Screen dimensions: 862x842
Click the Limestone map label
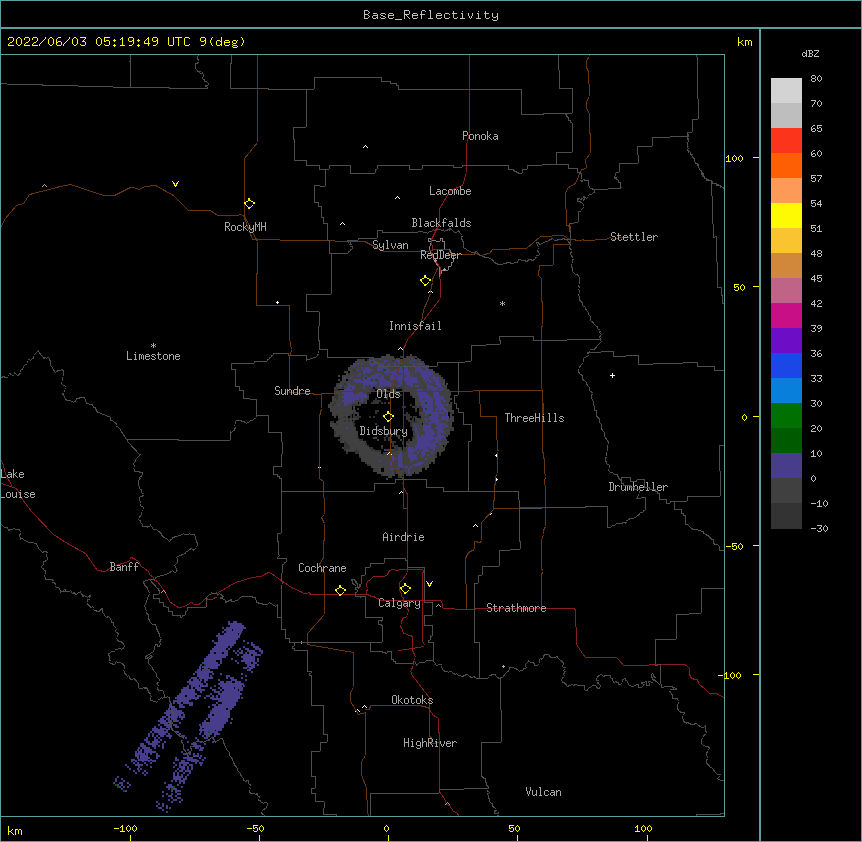tap(153, 356)
